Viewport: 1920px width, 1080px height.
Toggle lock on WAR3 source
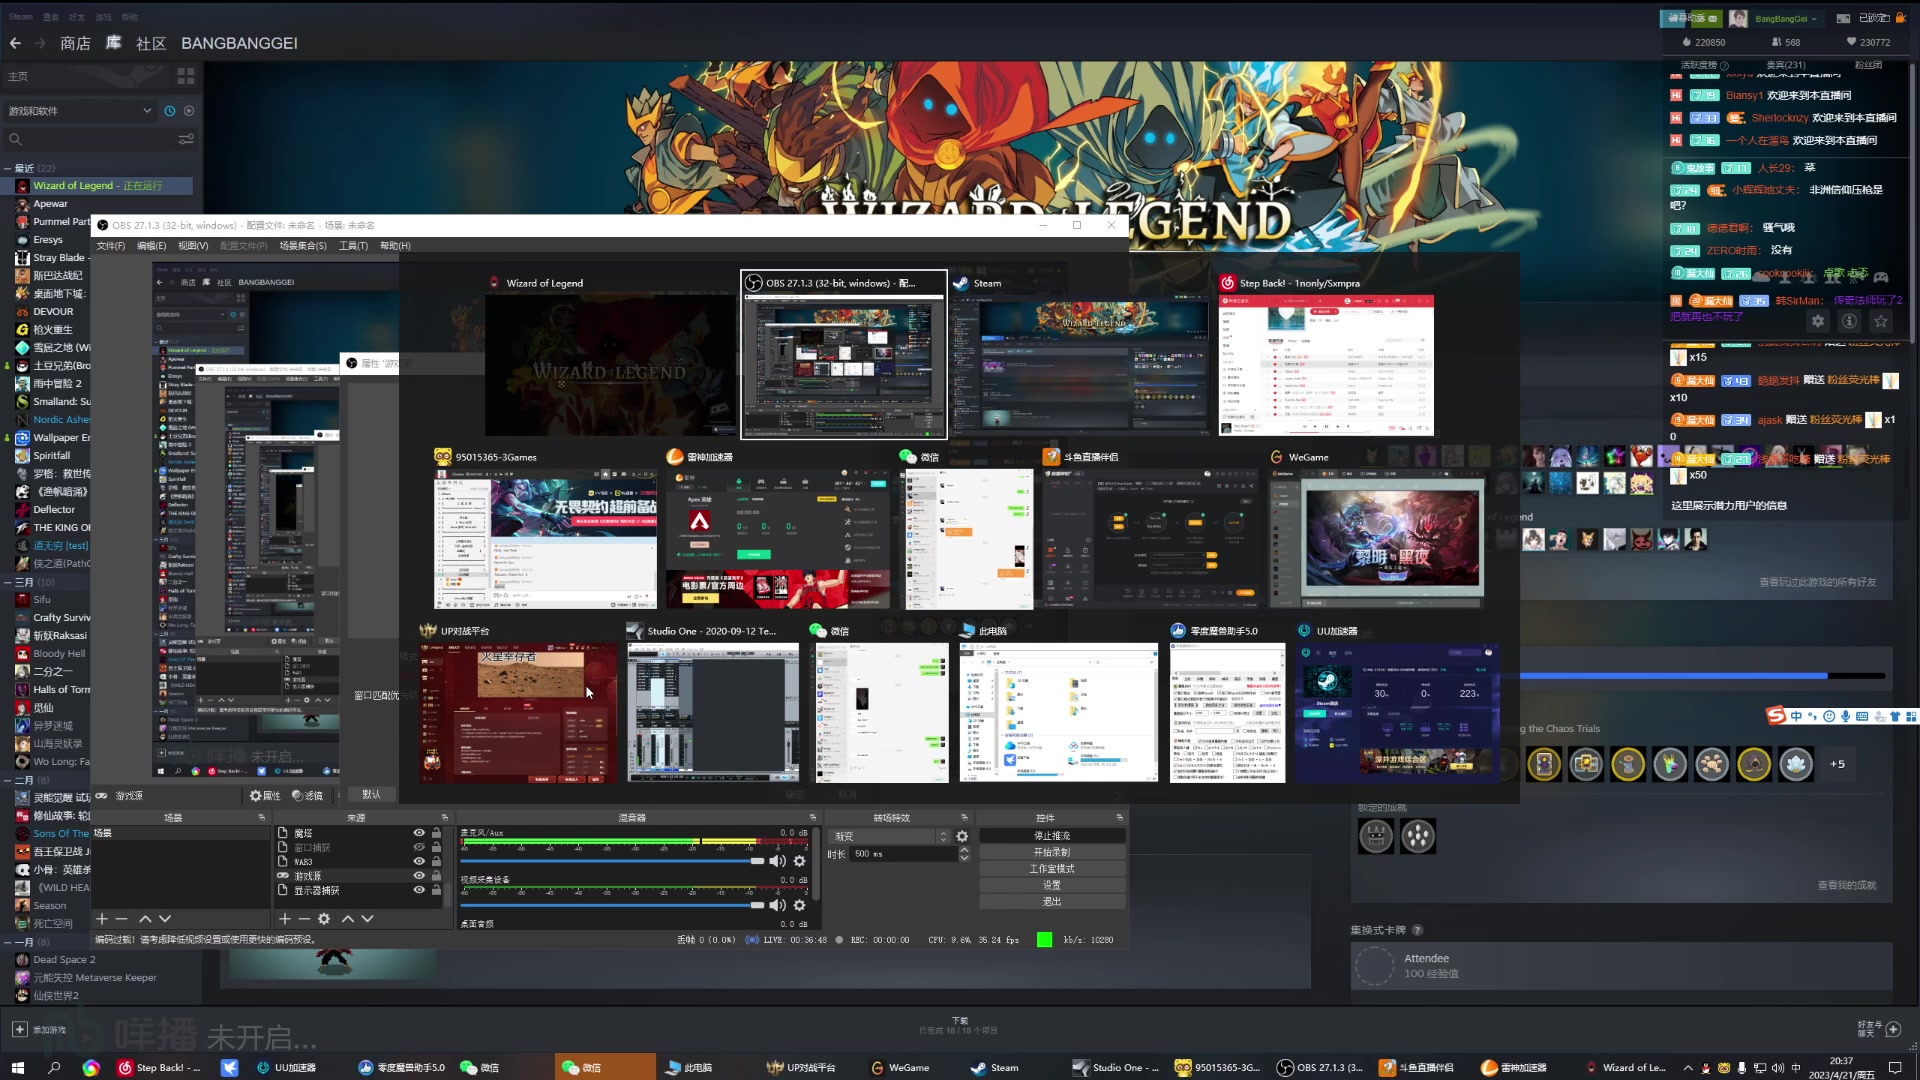pos(436,861)
